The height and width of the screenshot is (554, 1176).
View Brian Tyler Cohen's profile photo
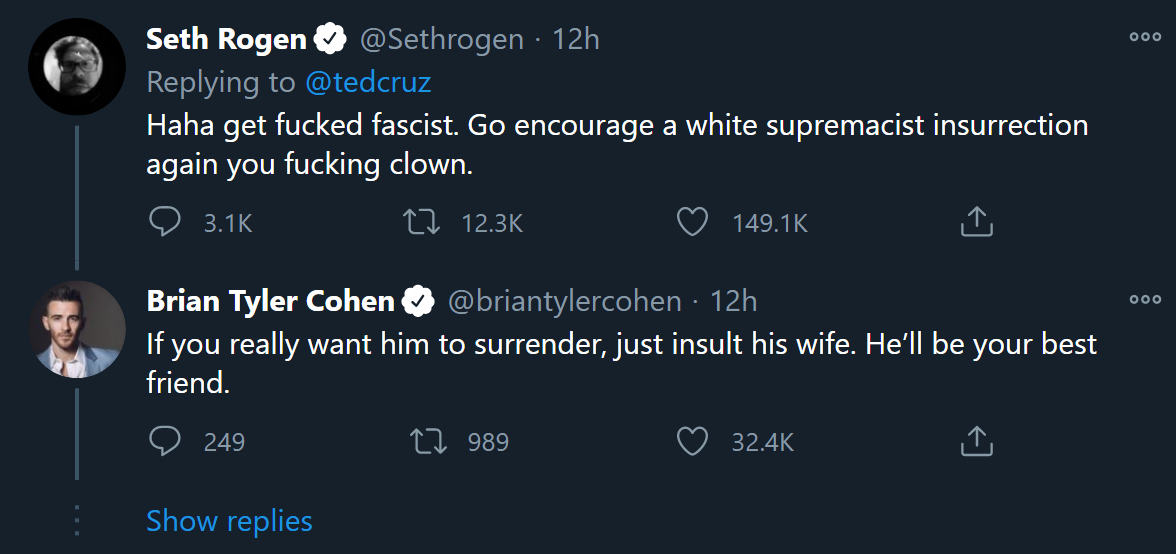tap(76, 328)
